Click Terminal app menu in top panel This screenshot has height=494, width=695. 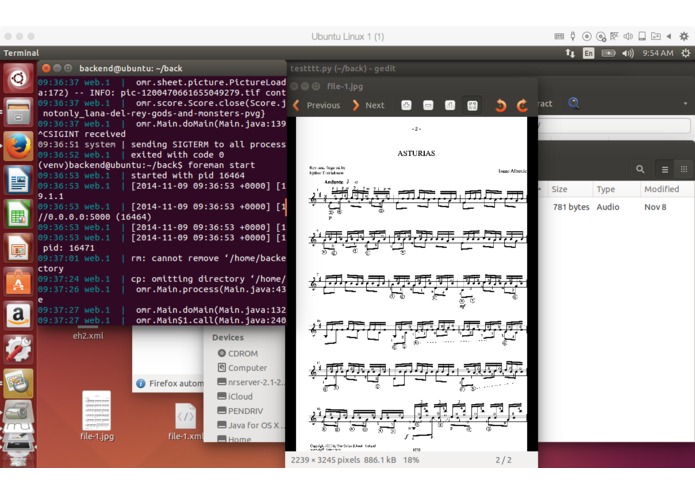21,53
